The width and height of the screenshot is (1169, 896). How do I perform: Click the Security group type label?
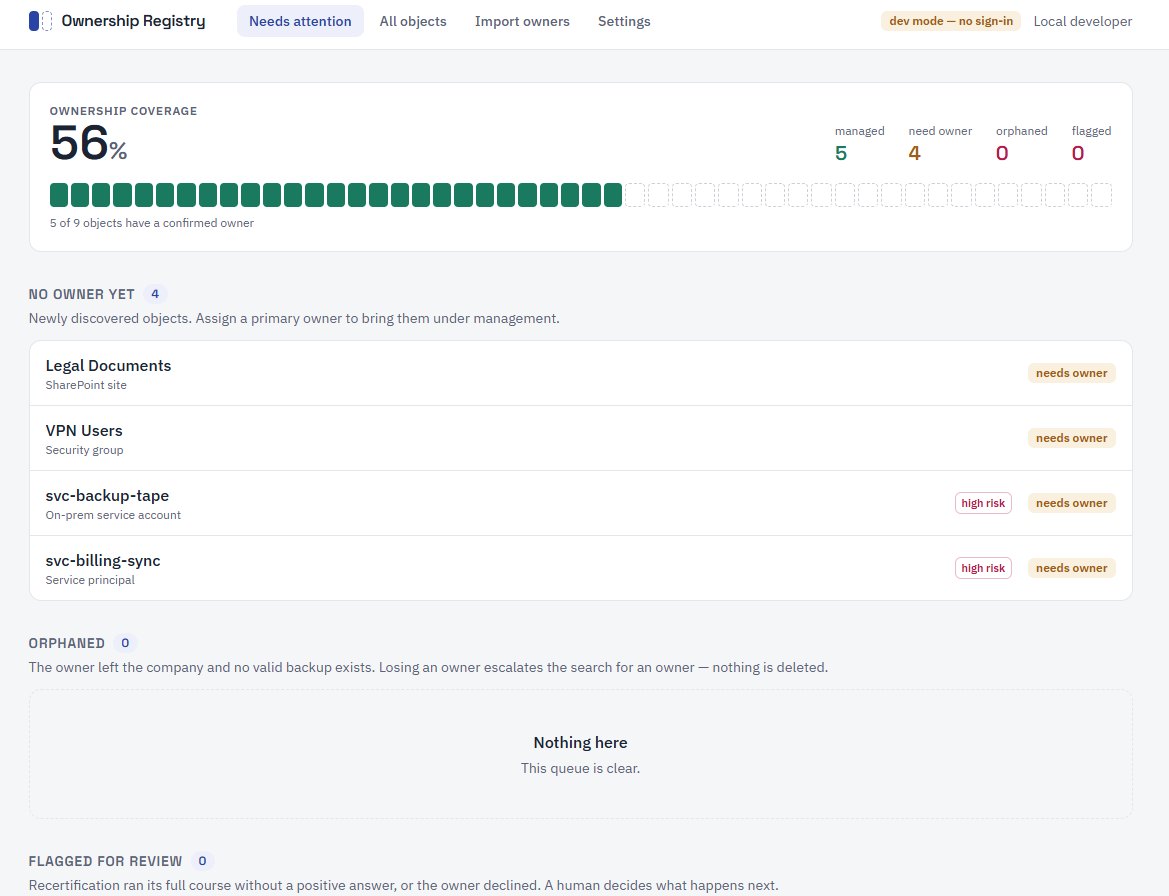pyautogui.click(x=84, y=450)
